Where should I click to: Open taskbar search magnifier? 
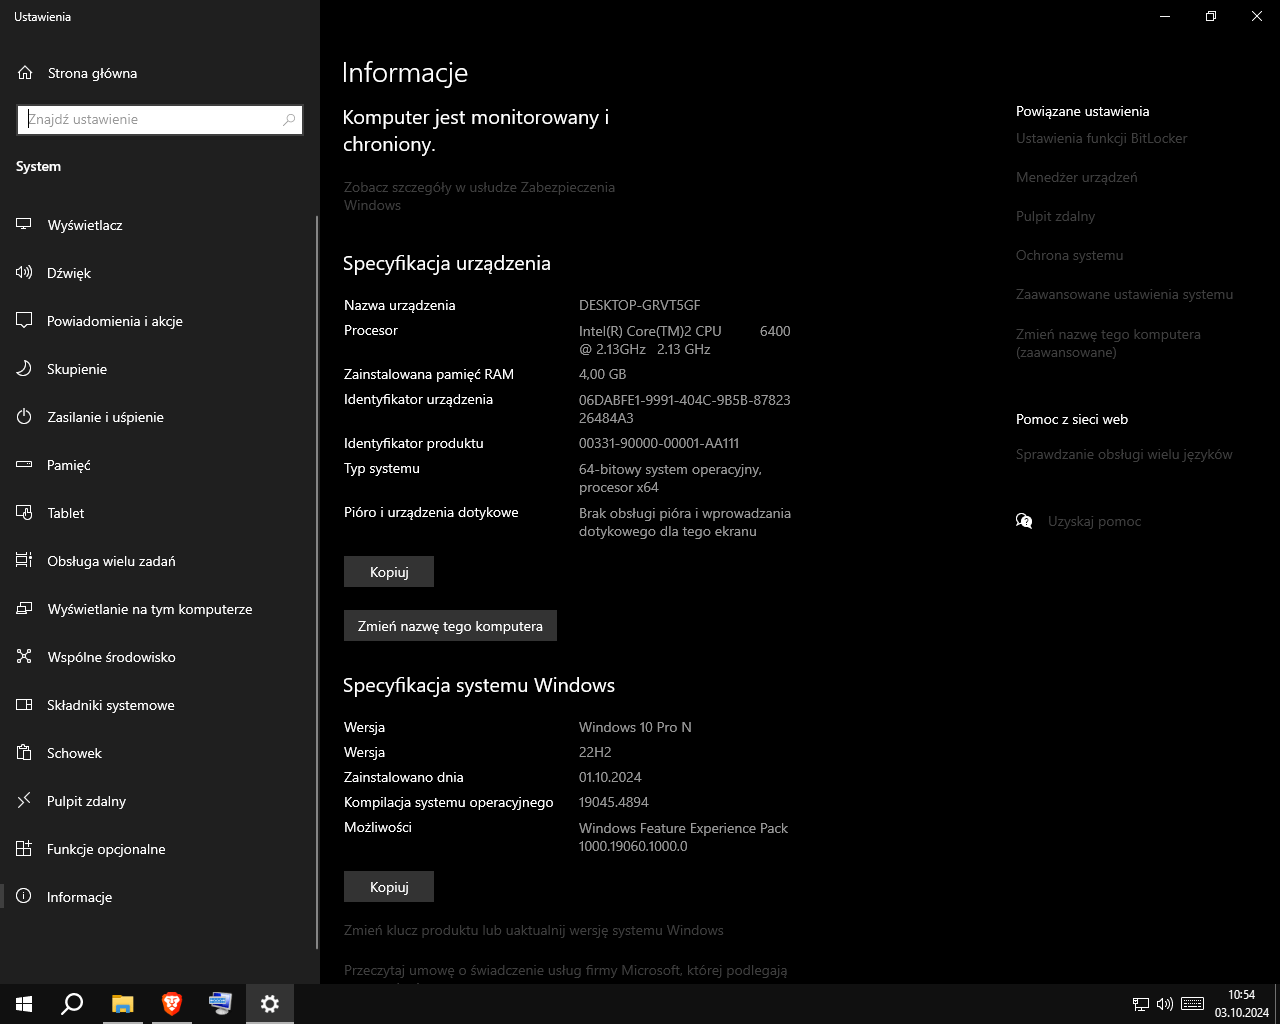point(72,1004)
